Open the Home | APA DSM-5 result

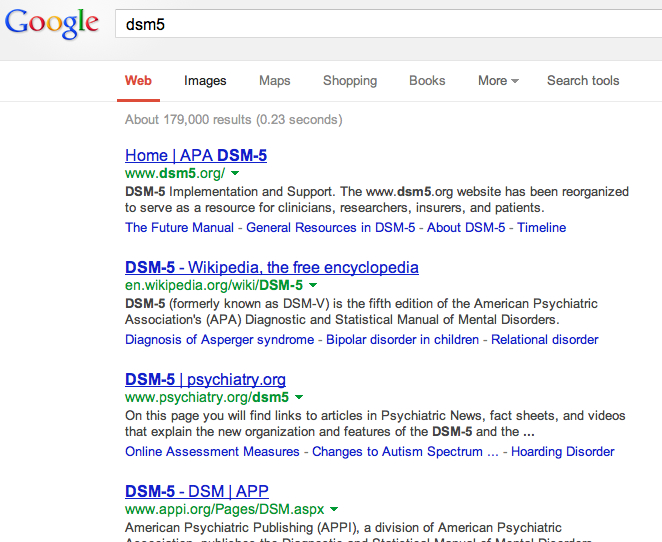(x=196, y=155)
